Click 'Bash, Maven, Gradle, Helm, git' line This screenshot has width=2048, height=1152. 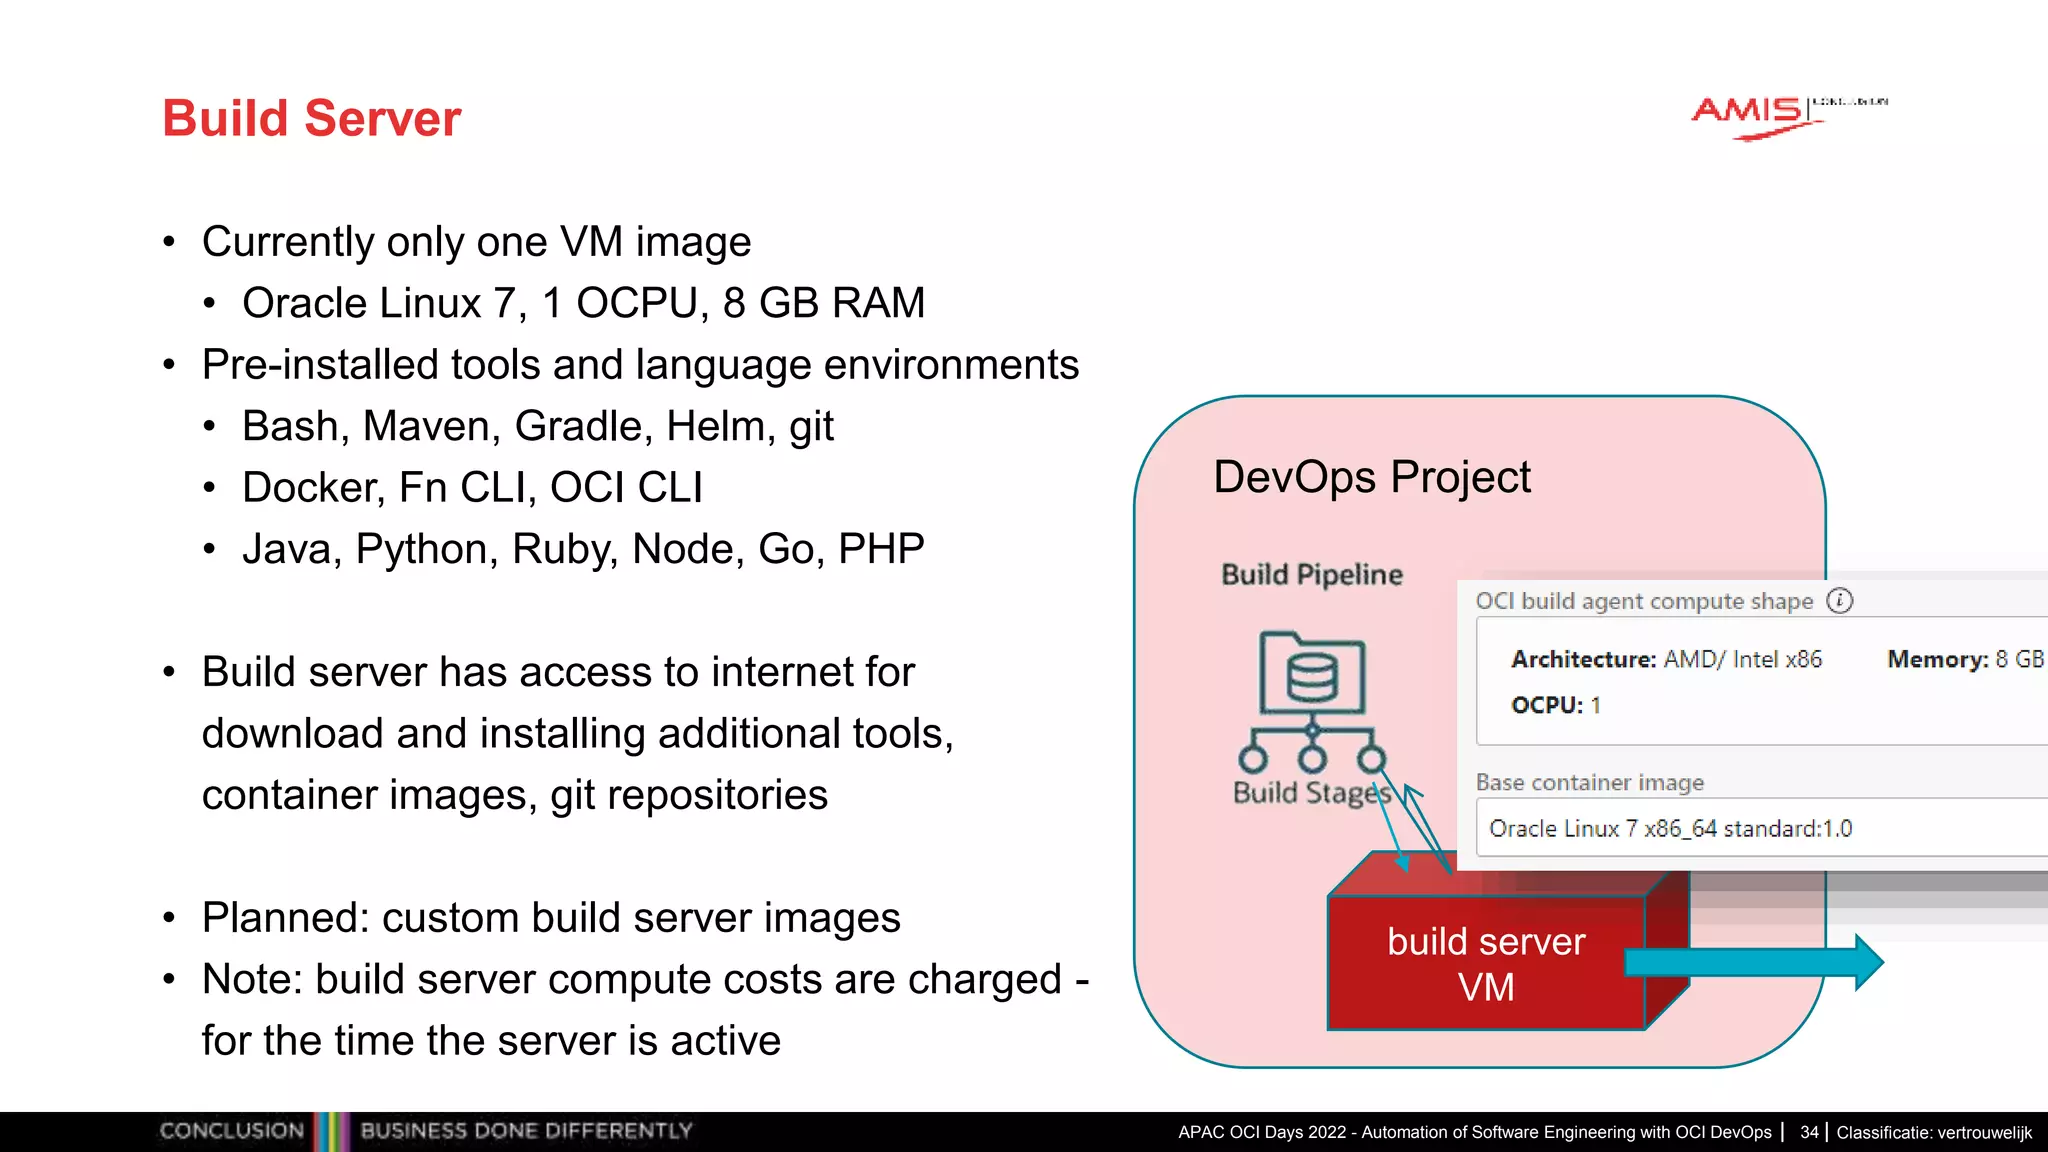[x=538, y=427]
